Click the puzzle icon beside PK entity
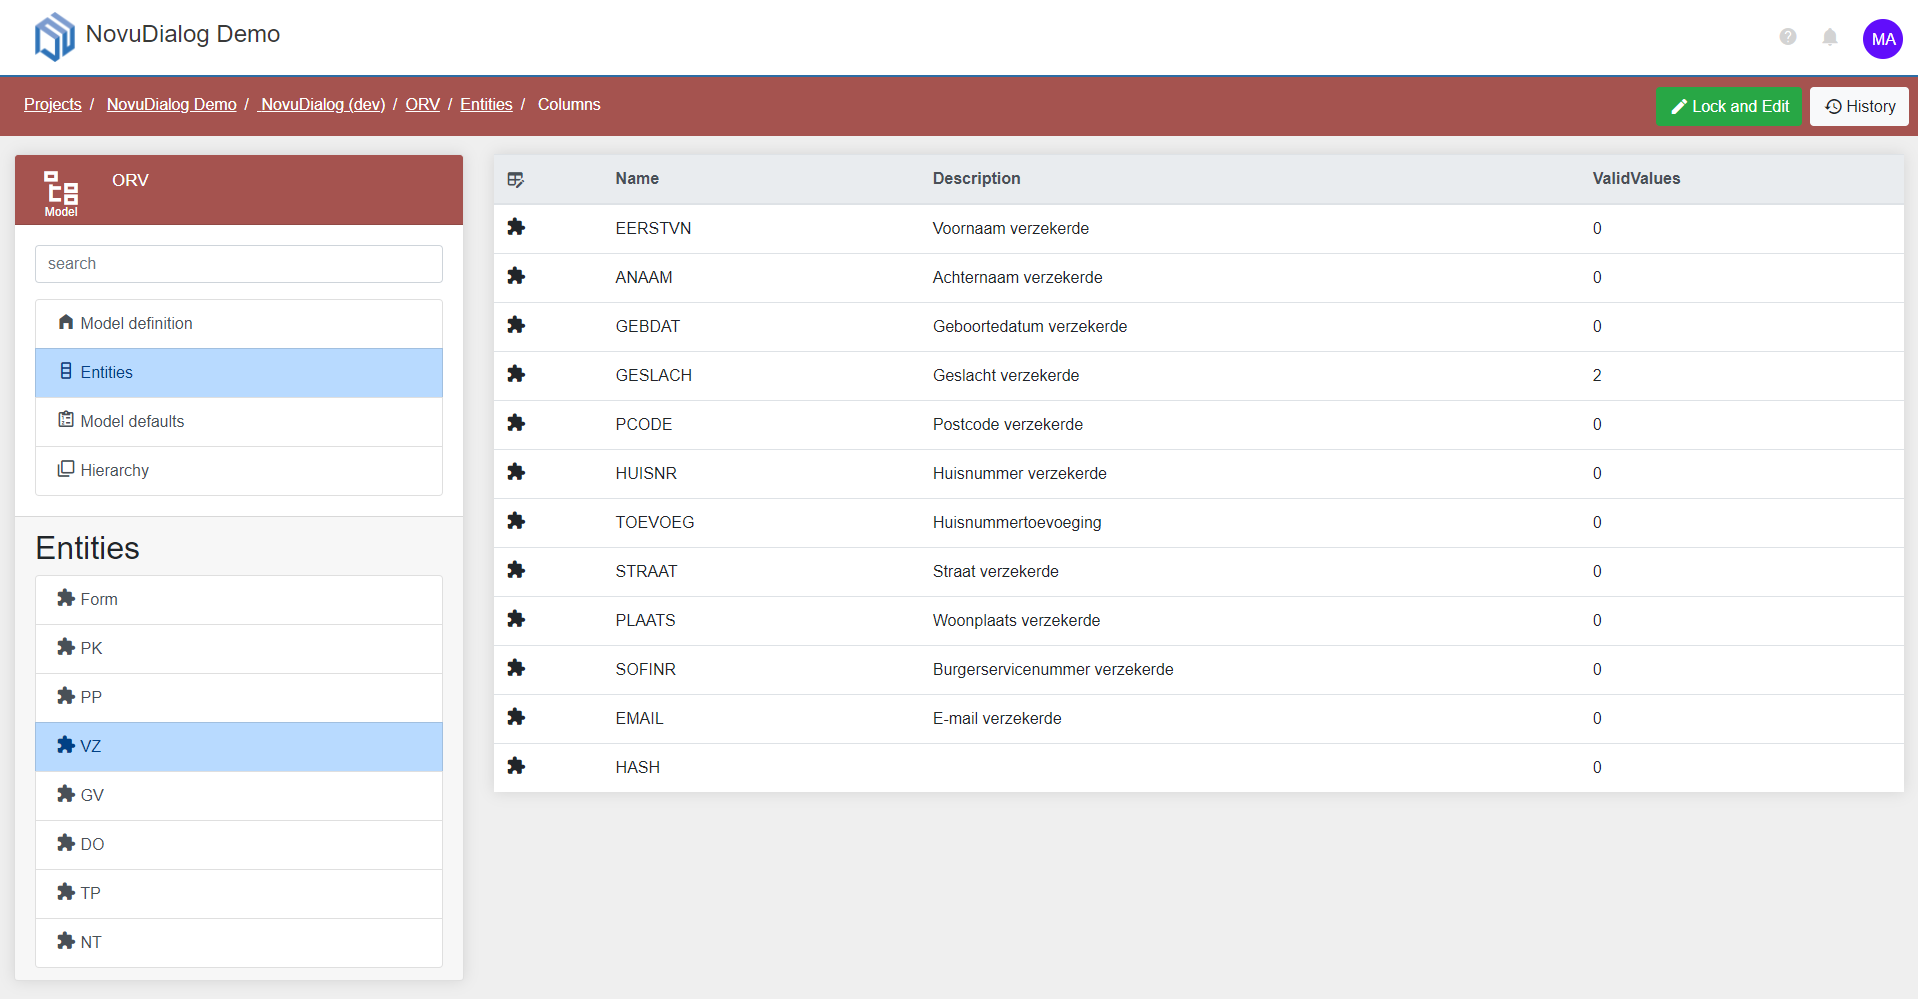 point(66,647)
